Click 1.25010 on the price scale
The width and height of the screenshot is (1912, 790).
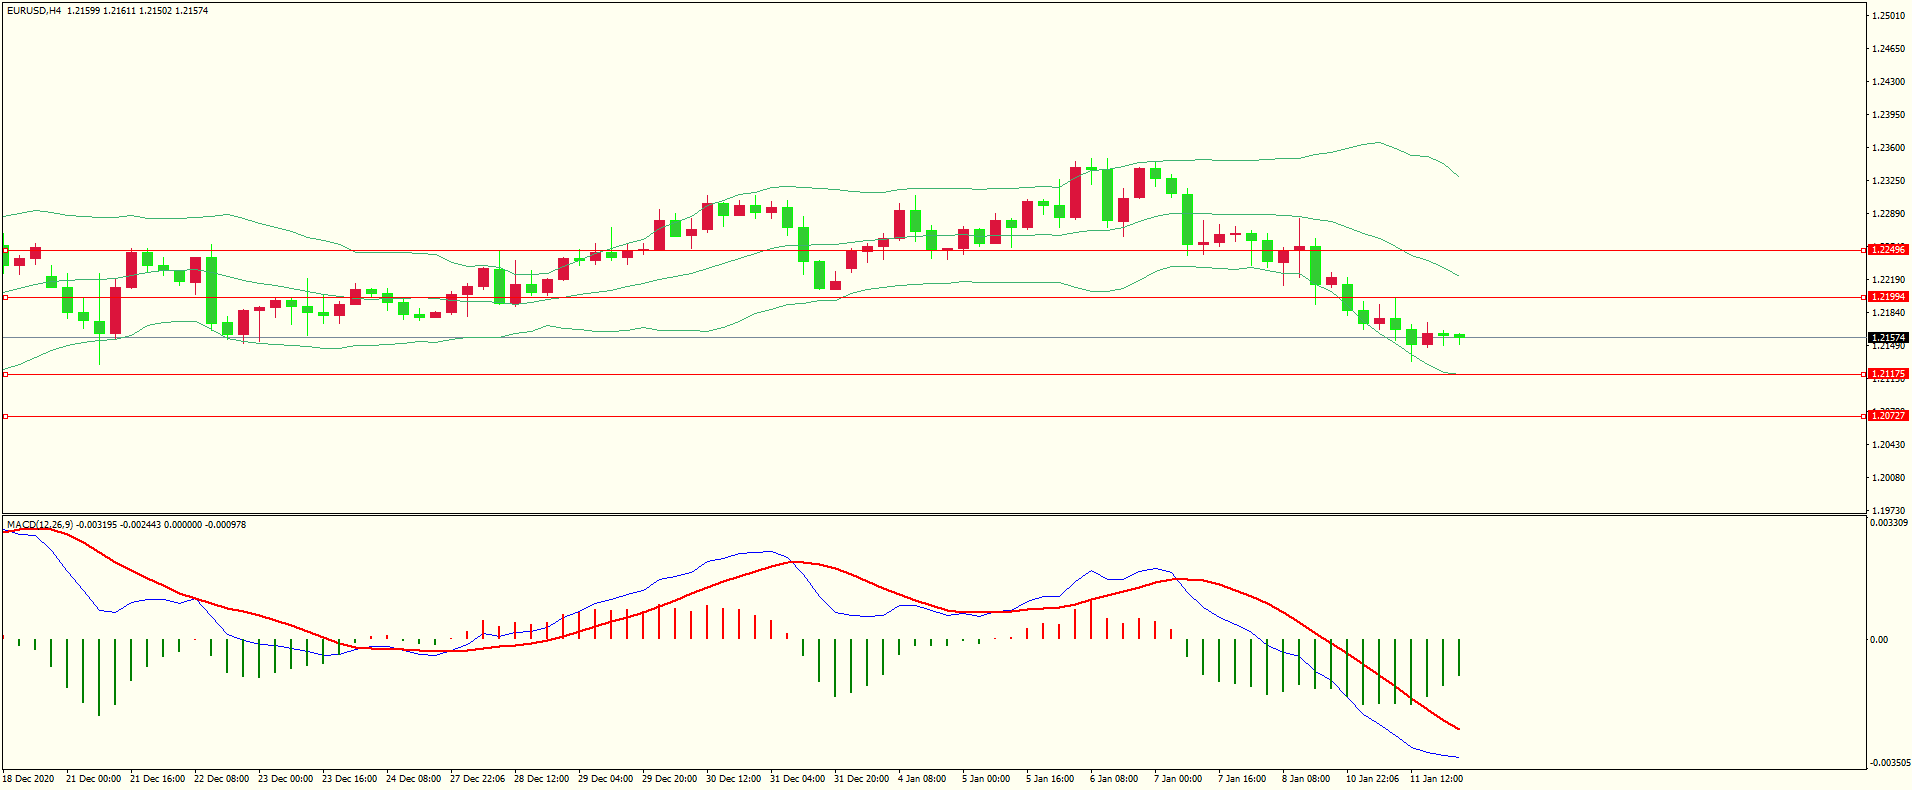[x=1888, y=16]
